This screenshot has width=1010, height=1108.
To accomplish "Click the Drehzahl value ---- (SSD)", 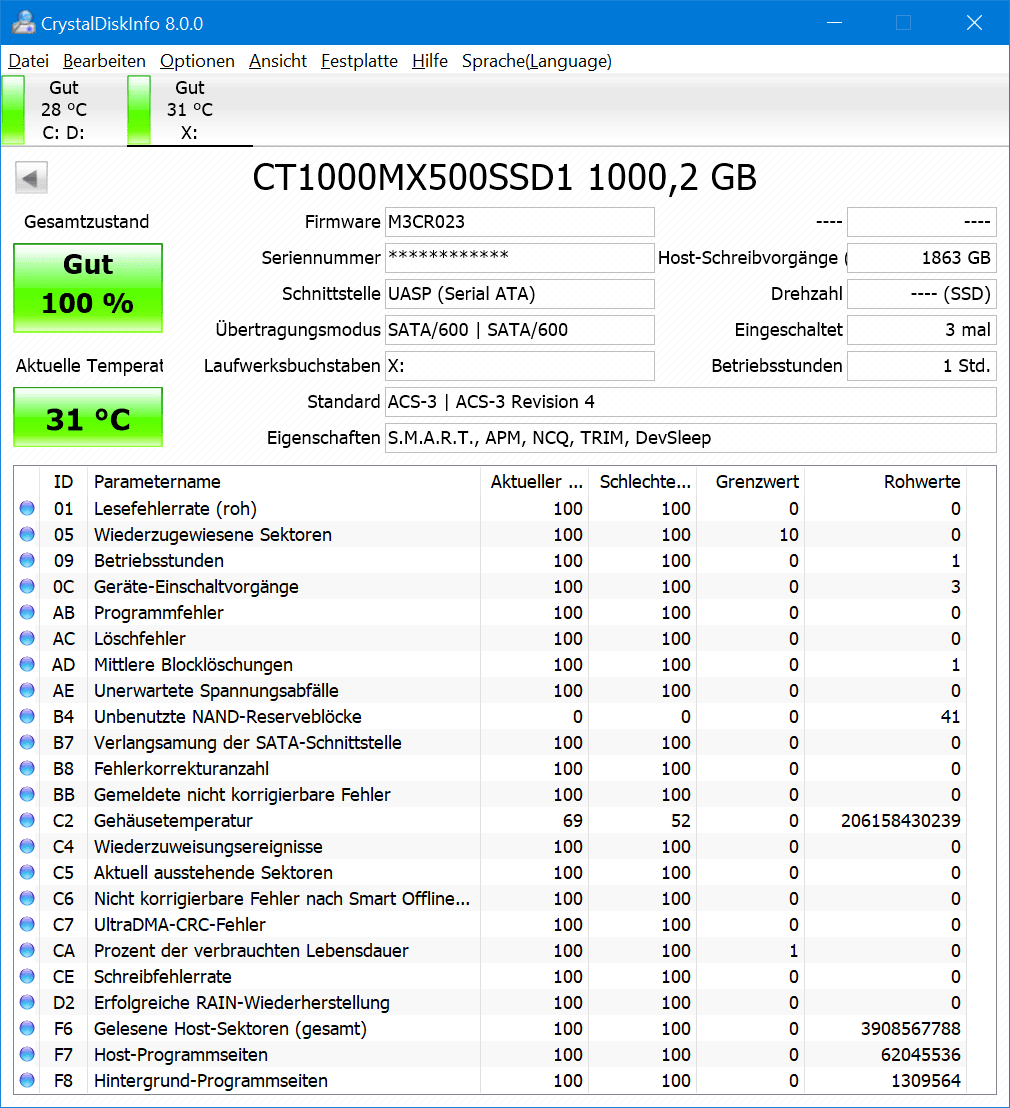I will [922, 294].
